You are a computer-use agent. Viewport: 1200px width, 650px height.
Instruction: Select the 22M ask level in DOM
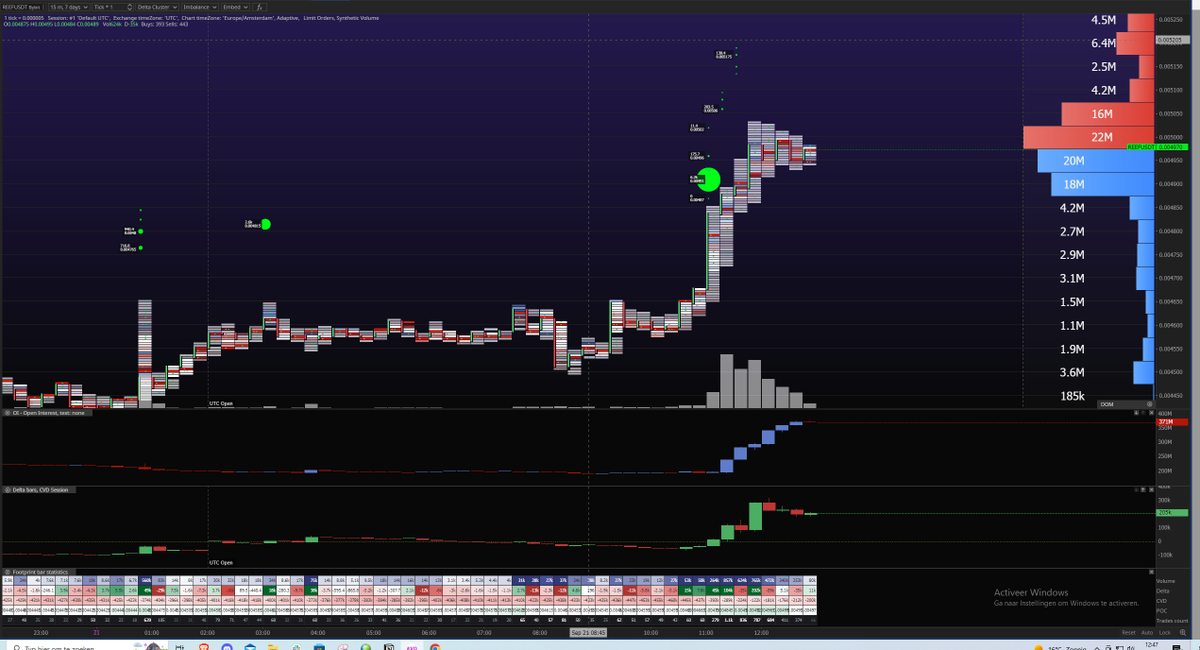coord(1089,137)
